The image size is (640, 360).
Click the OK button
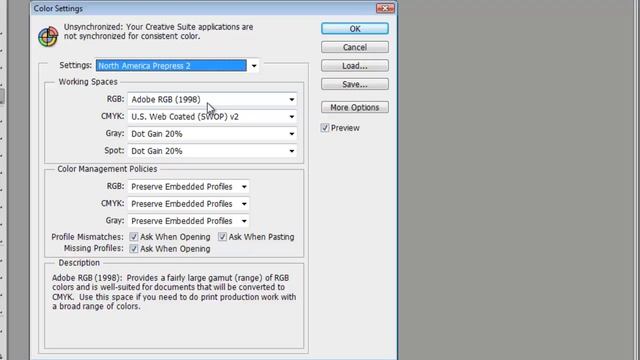354,29
